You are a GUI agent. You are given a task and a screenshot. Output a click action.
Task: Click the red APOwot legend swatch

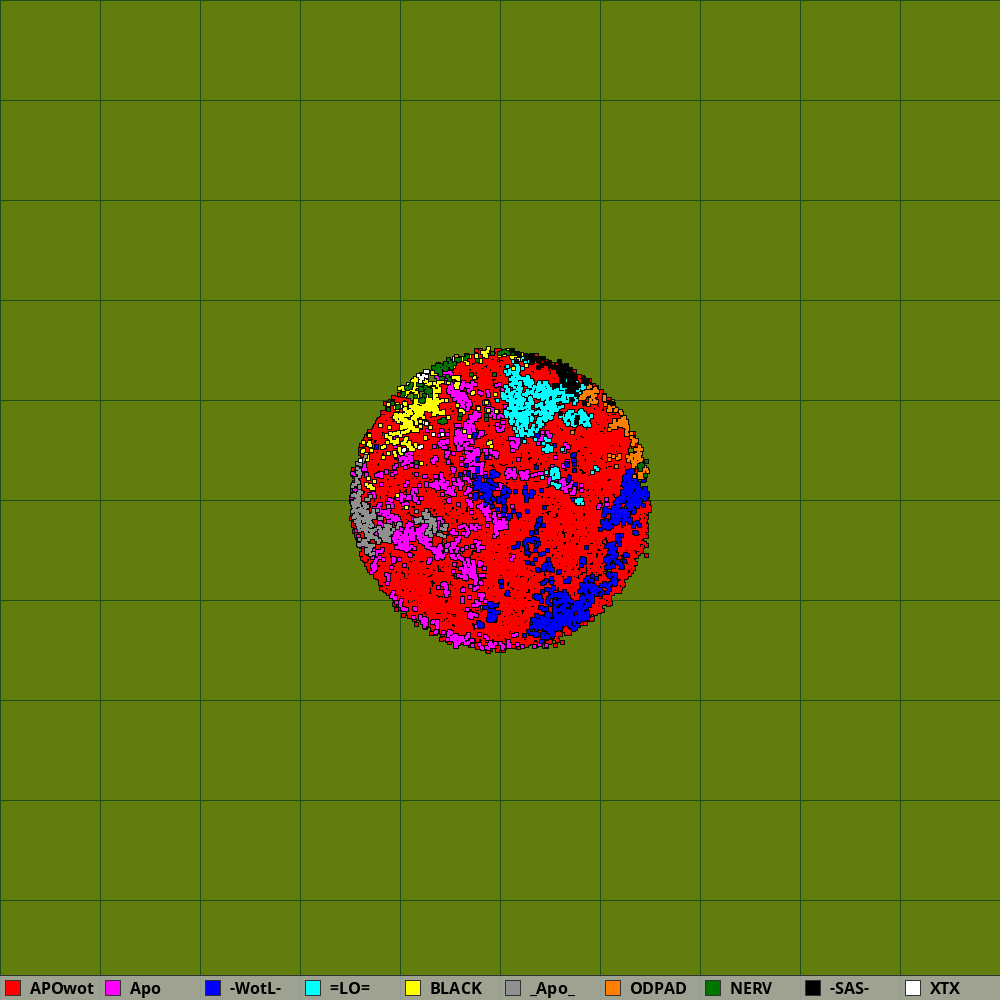pos(13,988)
